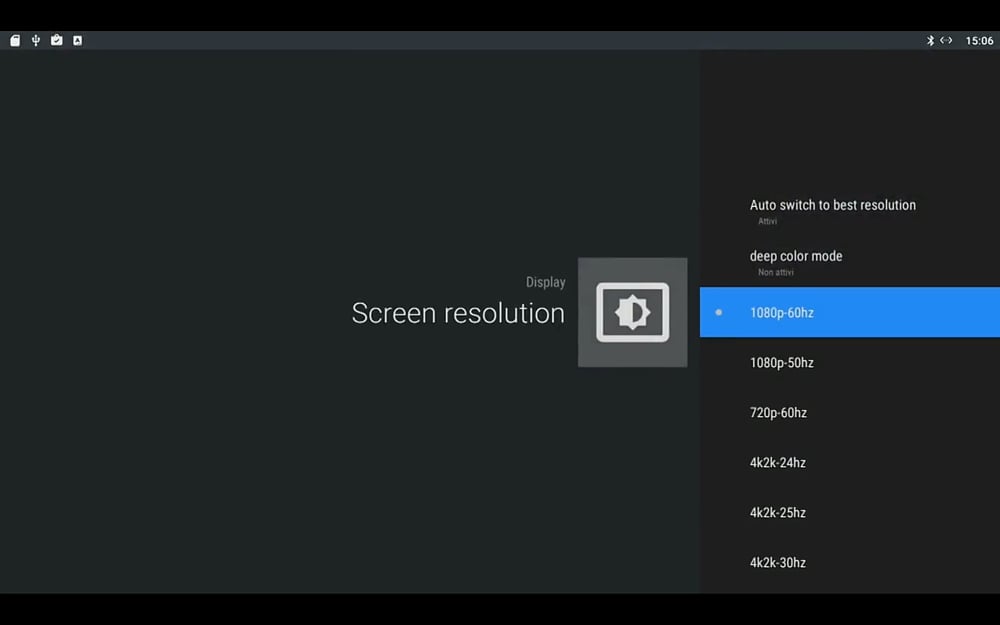The width and height of the screenshot is (1000, 625).
Task: Click the Bluetooth status icon
Action: (930, 40)
